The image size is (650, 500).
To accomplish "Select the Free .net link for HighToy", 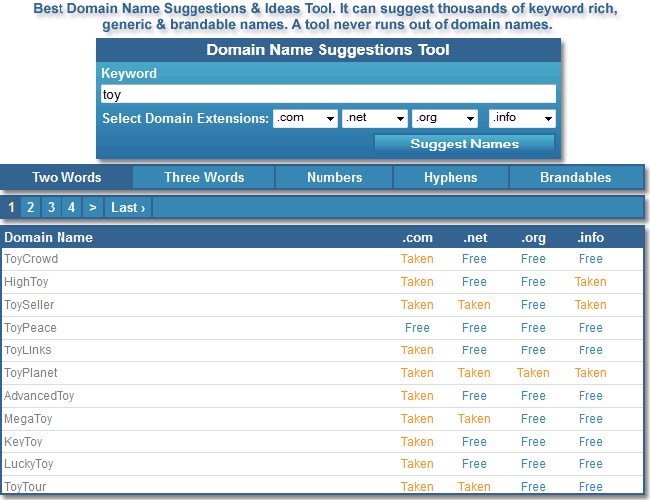I will point(474,282).
